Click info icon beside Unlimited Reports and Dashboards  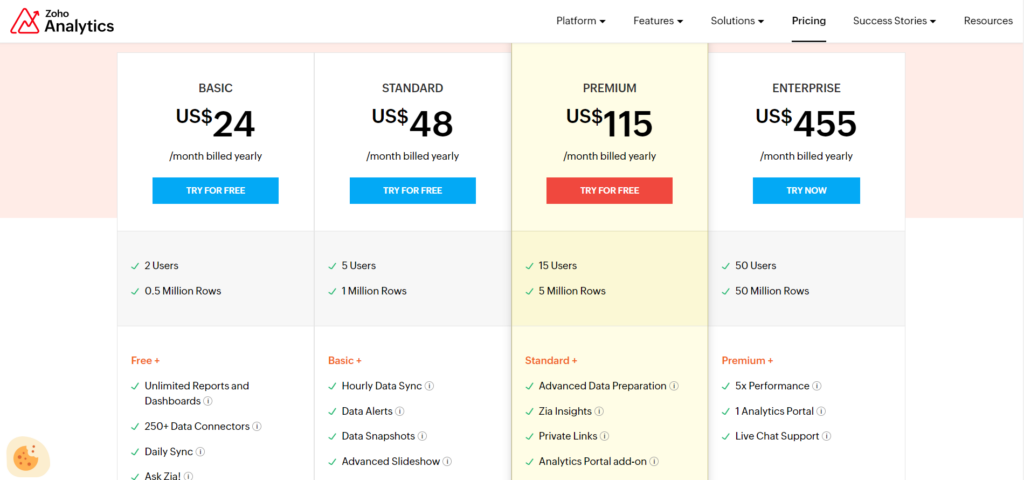(208, 401)
